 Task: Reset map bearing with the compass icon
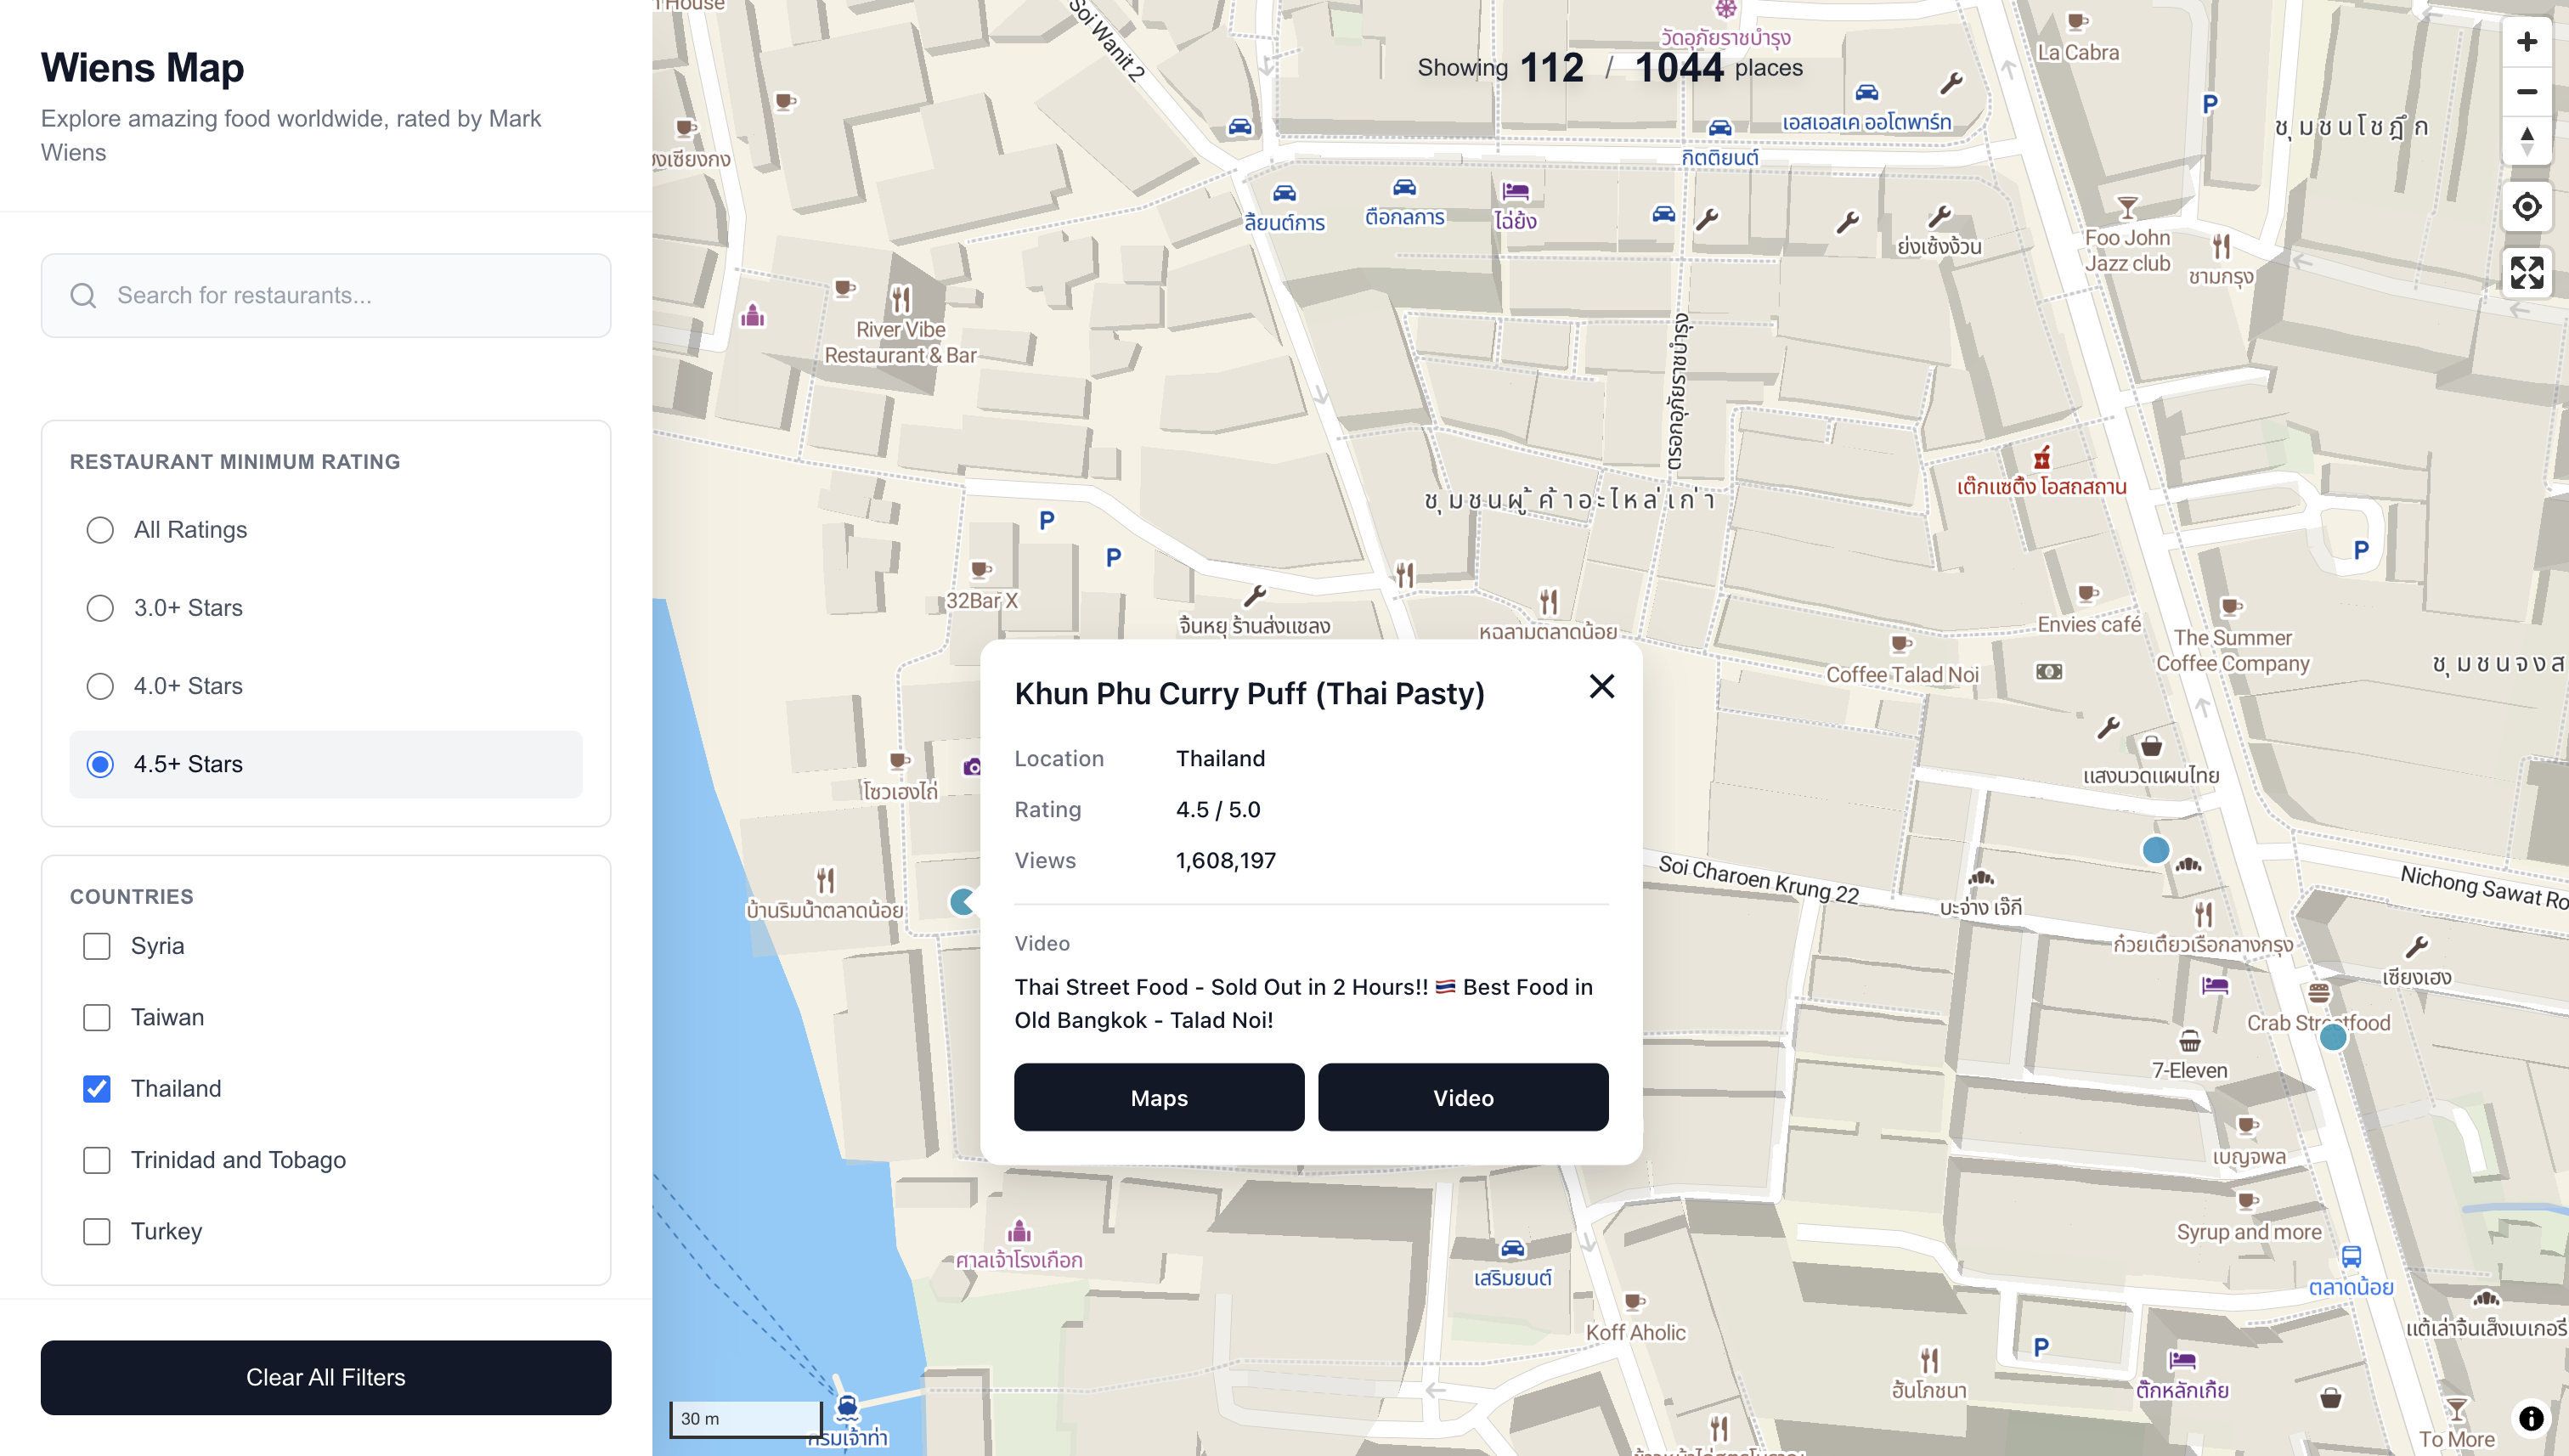[2526, 141]
